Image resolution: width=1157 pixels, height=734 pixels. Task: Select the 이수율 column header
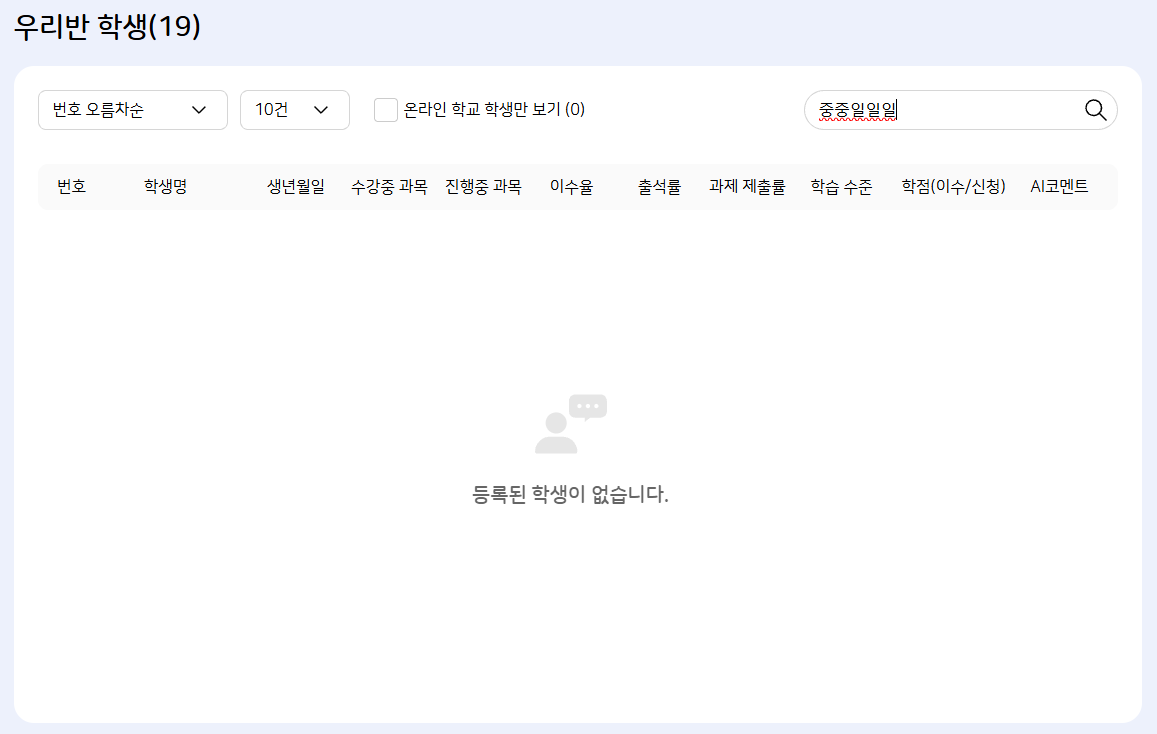(x=571, y=187)
